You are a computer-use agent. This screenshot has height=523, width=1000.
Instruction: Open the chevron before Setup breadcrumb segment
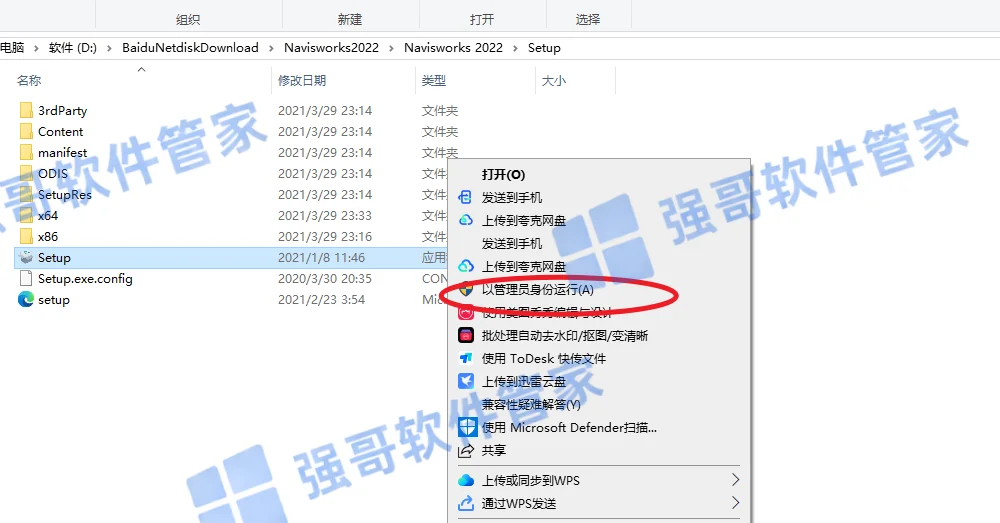(x=515, y=48)
